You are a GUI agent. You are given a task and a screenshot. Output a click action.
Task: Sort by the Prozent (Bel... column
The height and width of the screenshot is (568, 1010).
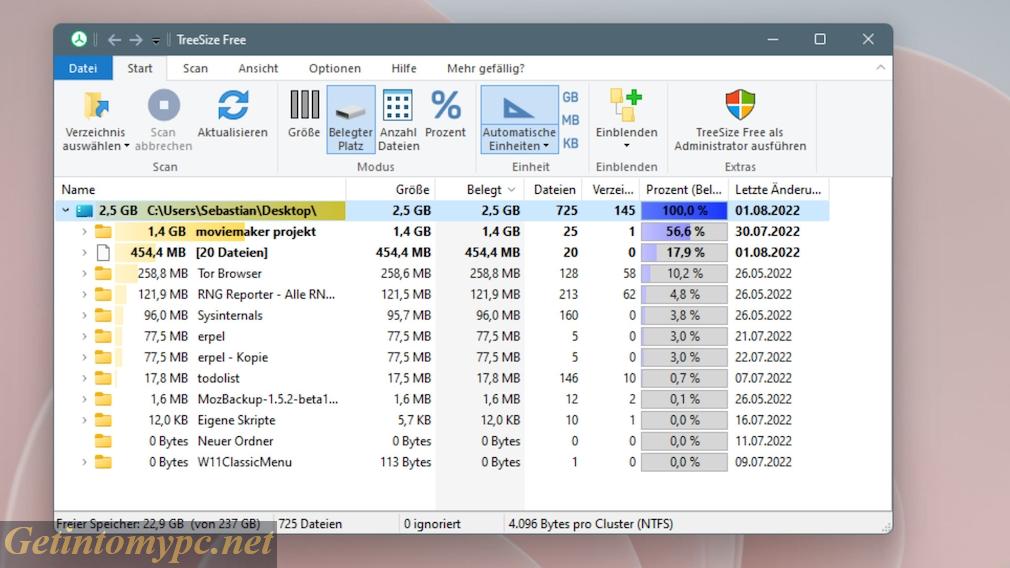(683, 189)
